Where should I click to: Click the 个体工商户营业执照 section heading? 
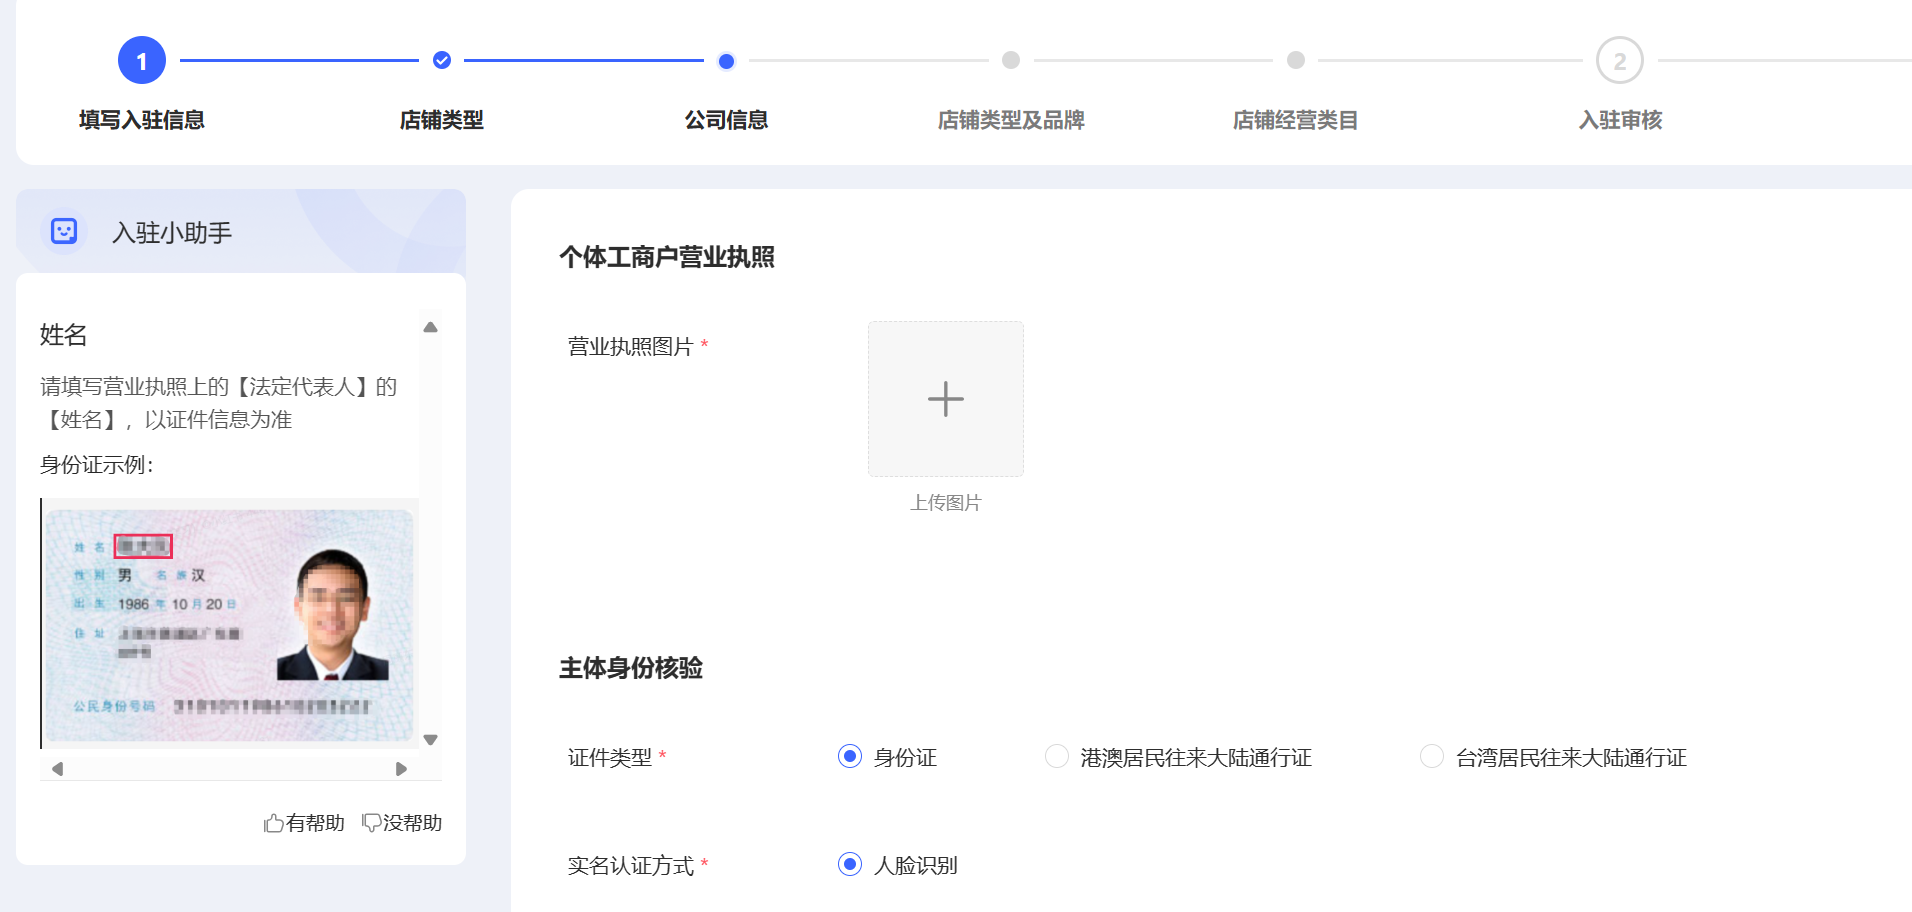point(667,257)
